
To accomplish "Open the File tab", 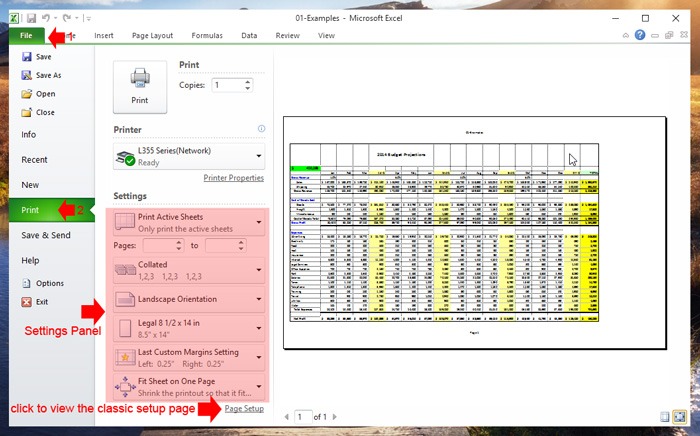I will tap(26, 35).
